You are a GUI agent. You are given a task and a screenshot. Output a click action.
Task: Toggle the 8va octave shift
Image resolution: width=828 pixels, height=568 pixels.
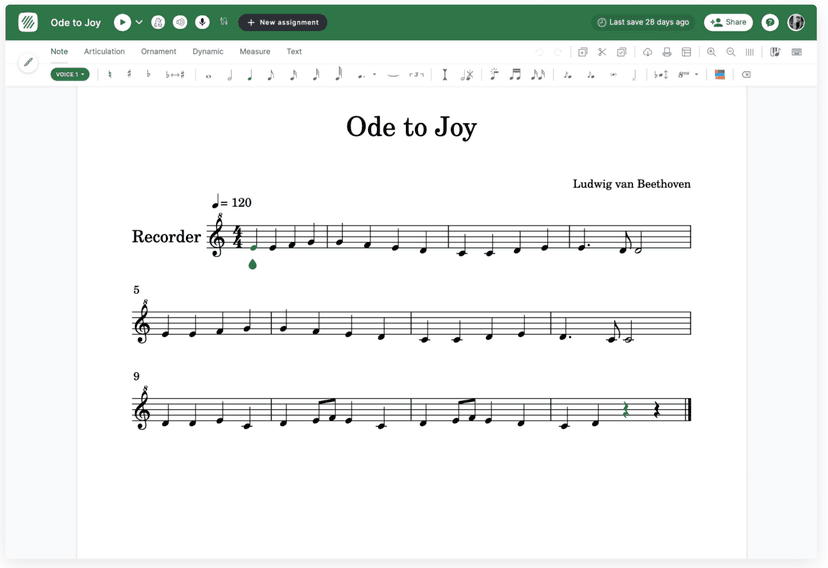click(x=683, y=74)
